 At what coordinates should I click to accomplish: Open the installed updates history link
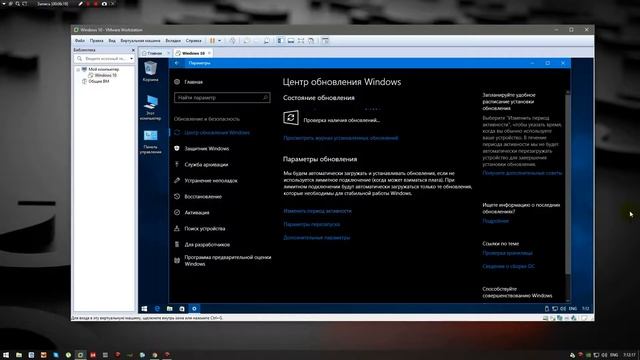tap(340, 138)
